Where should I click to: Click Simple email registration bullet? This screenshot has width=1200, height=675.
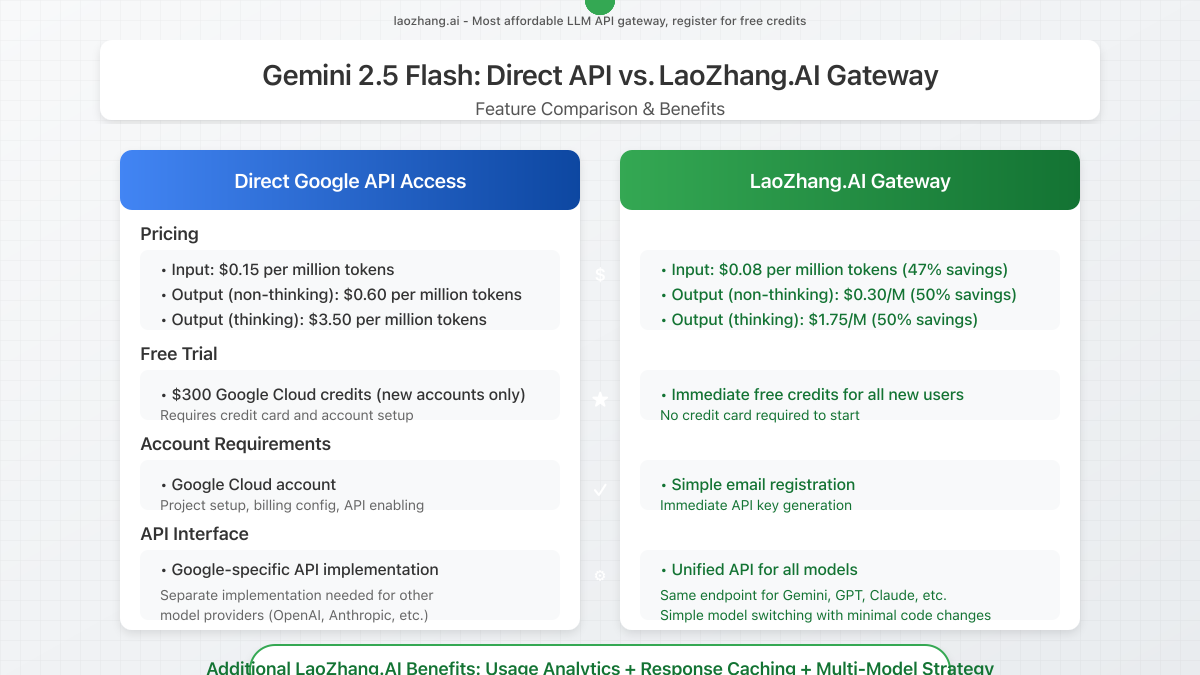(757, 485)
